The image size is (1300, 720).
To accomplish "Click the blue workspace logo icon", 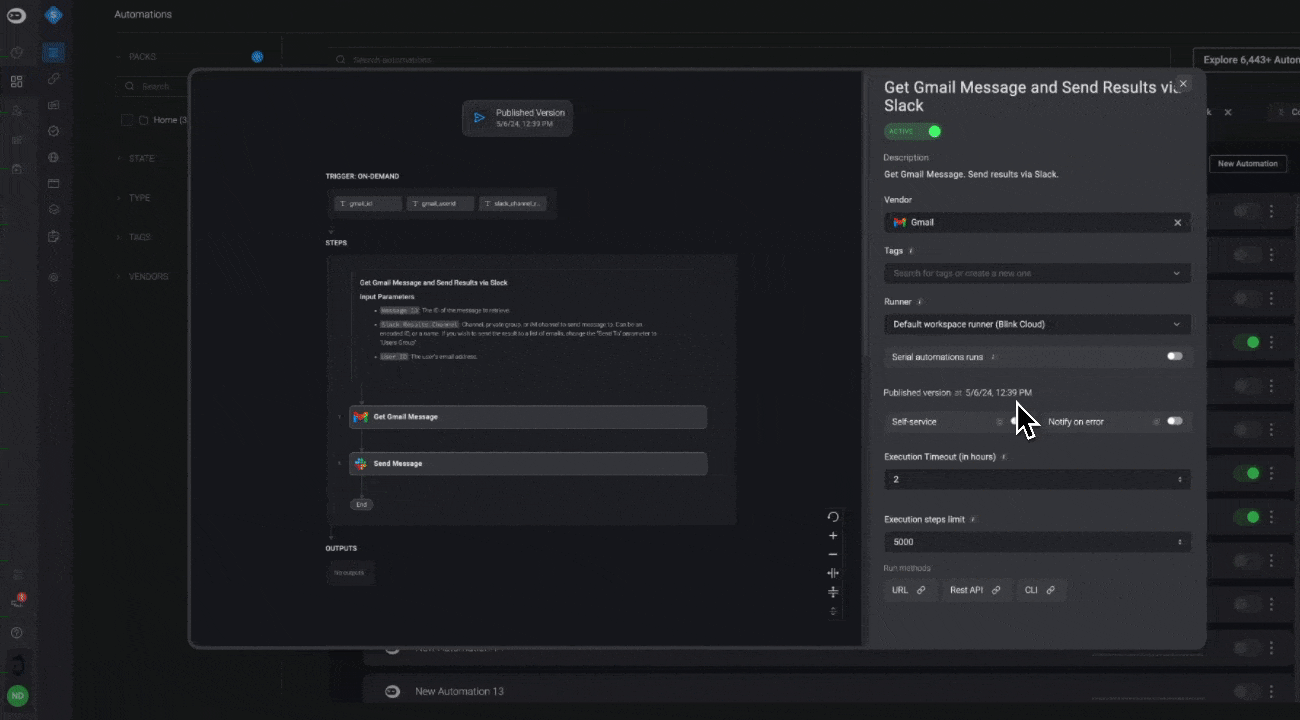I will tap(54, 14).
